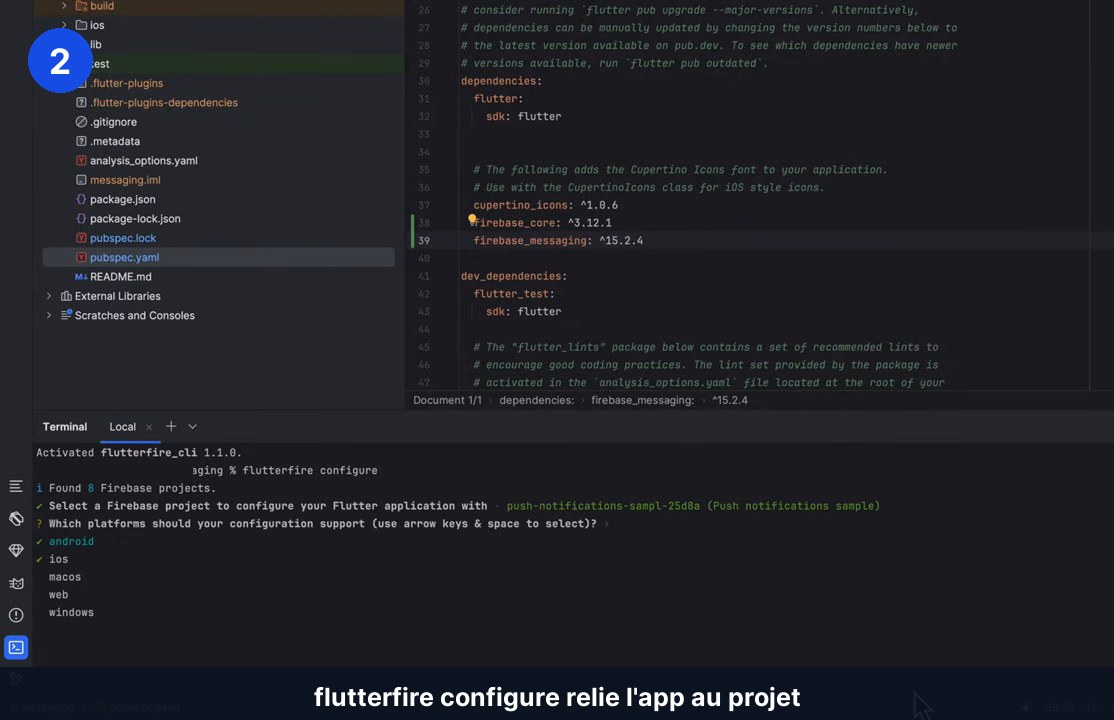The width and height of the screenshot is (1114, 720).
Task: Click the .flutter-plugins-dependencies file icon
Action: (x=81, y=102)
